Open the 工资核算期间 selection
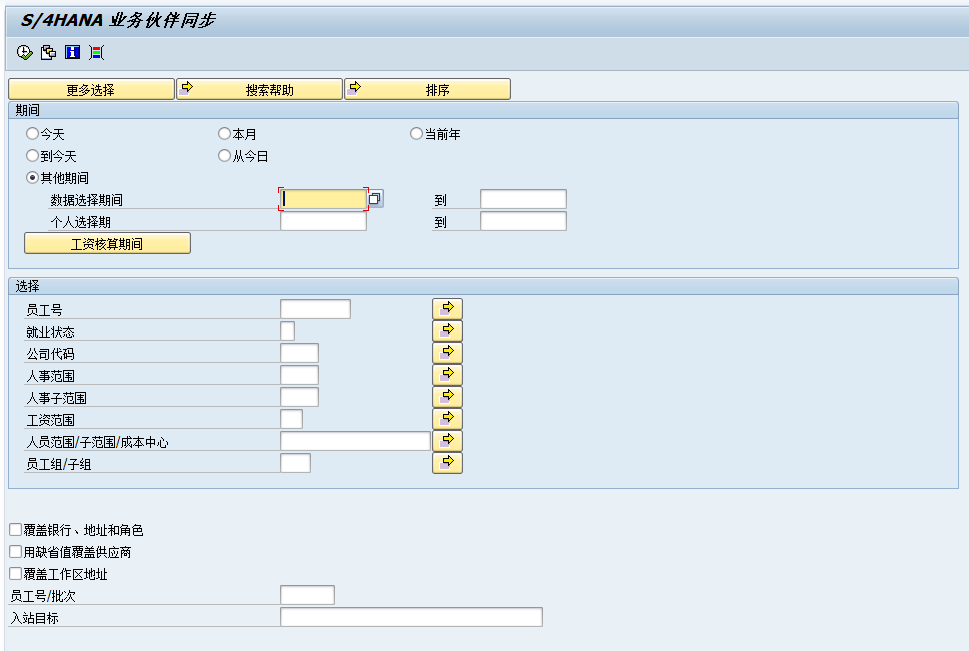The height and width of the screenshot is (651, 969). pos(107,243)
